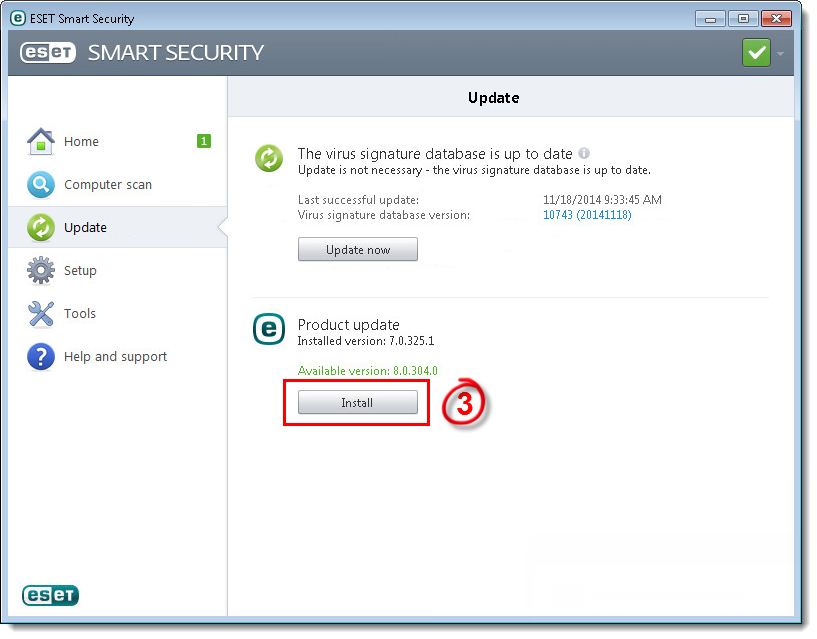
Task: Click the ESET logo in bottom corner
Action: coord(50,596)
